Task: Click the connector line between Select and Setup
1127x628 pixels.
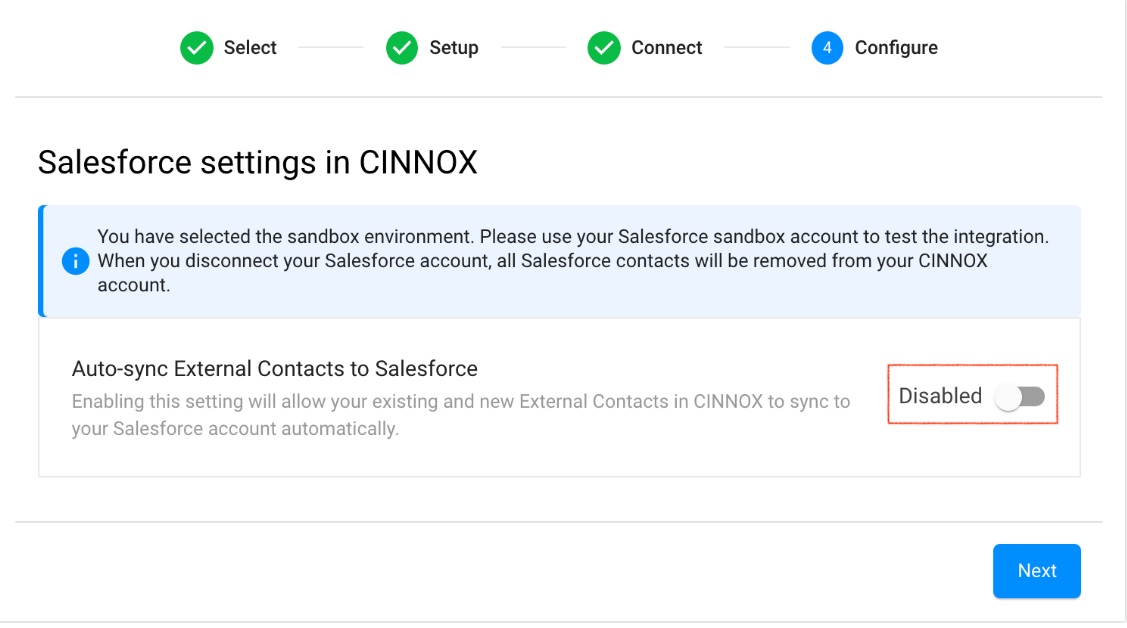Action: [331, 48]
